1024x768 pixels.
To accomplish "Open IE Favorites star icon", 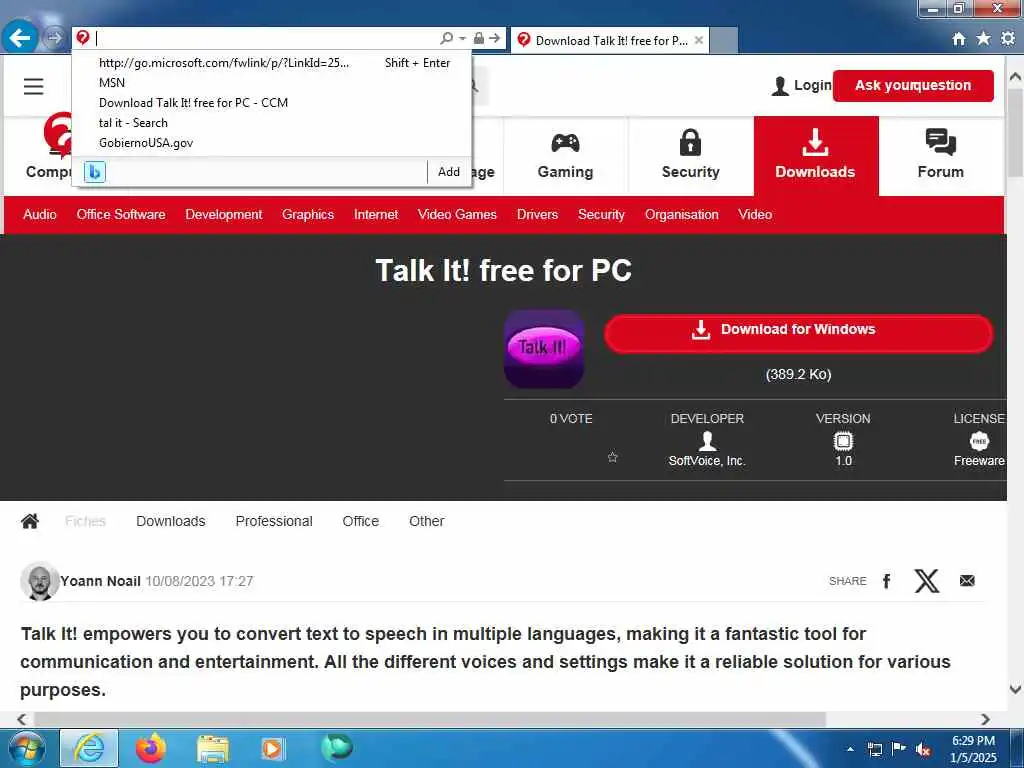I will point(983,39).
